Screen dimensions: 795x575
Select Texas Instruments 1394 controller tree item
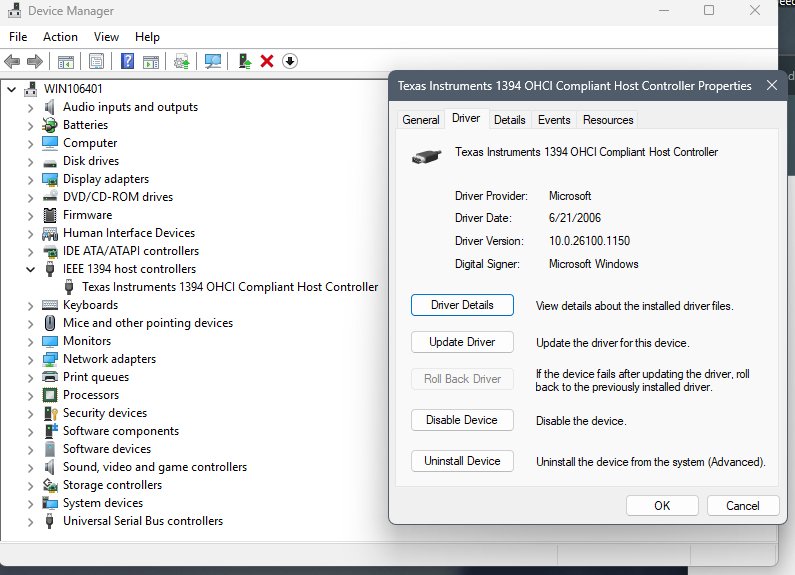click(x=230, y=287)
